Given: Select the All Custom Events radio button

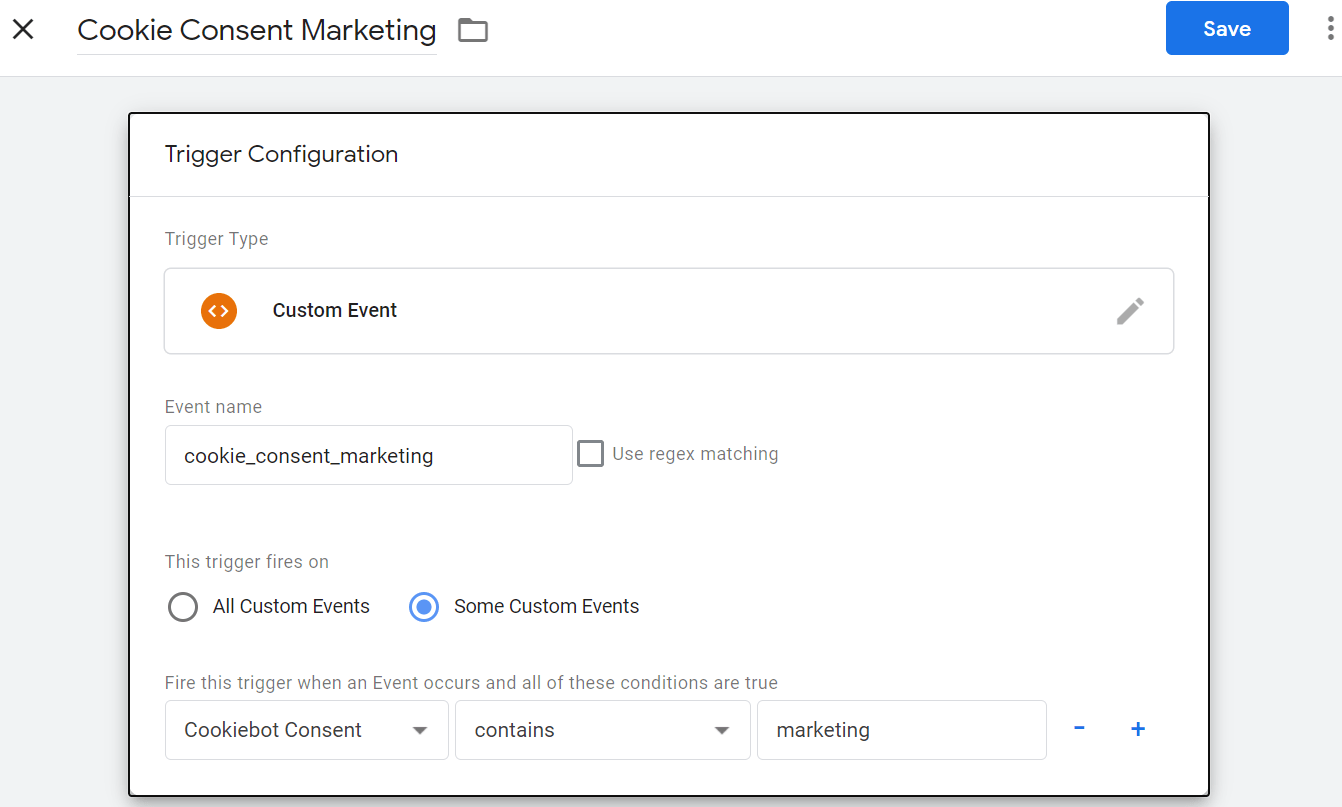Looking at the screenshot, I should click(183, 607).
